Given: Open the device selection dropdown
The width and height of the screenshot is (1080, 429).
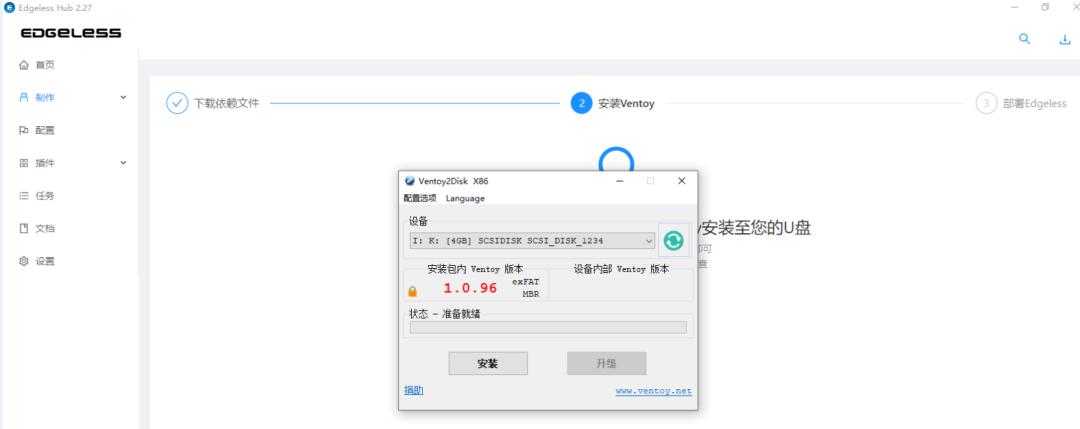Looking at the screenshot, I should [532, 240].
